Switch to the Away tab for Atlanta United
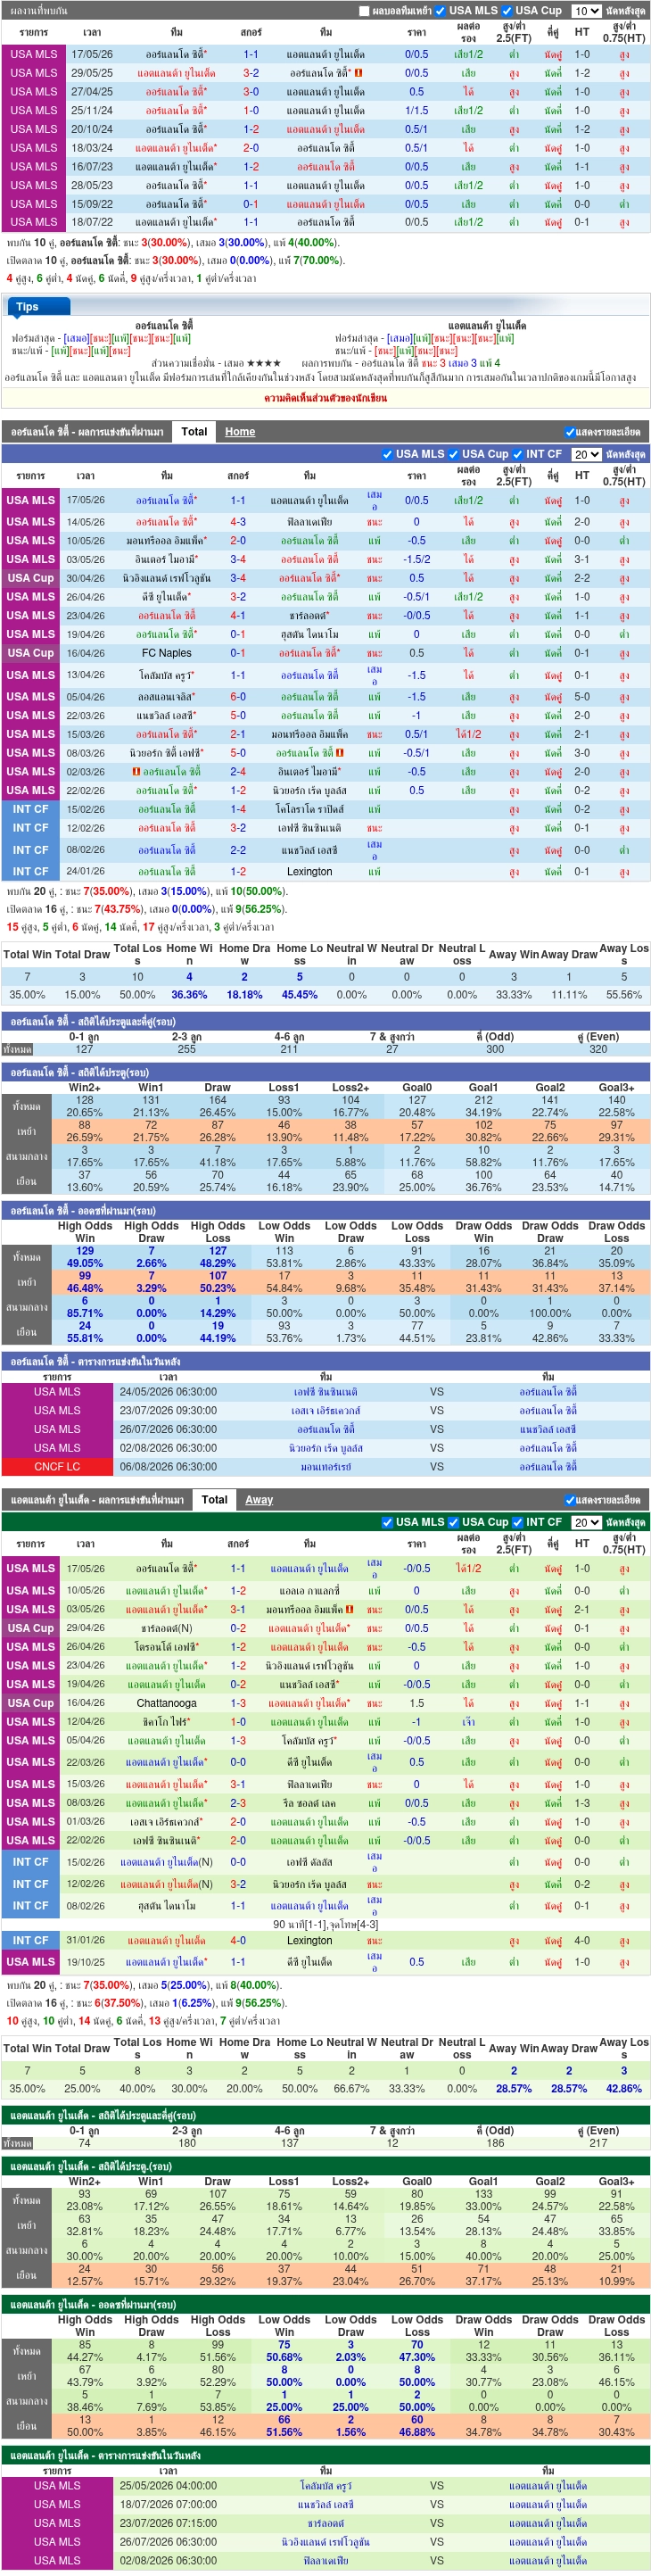Image resolution: width=651 pixels, height=2576 pixels. pyautogui.click(x=259, y=1500)
